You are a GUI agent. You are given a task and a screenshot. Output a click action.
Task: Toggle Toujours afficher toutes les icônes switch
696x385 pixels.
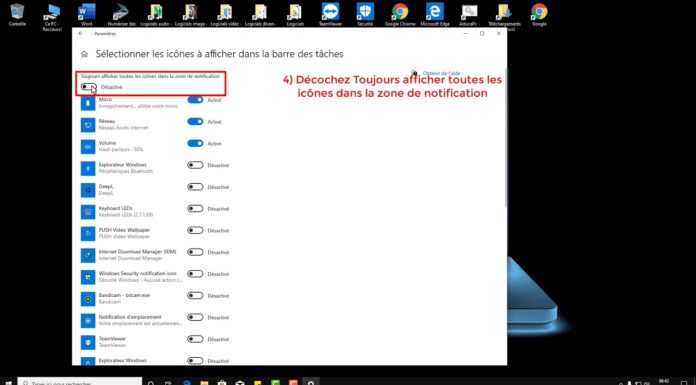click(89, 87)
